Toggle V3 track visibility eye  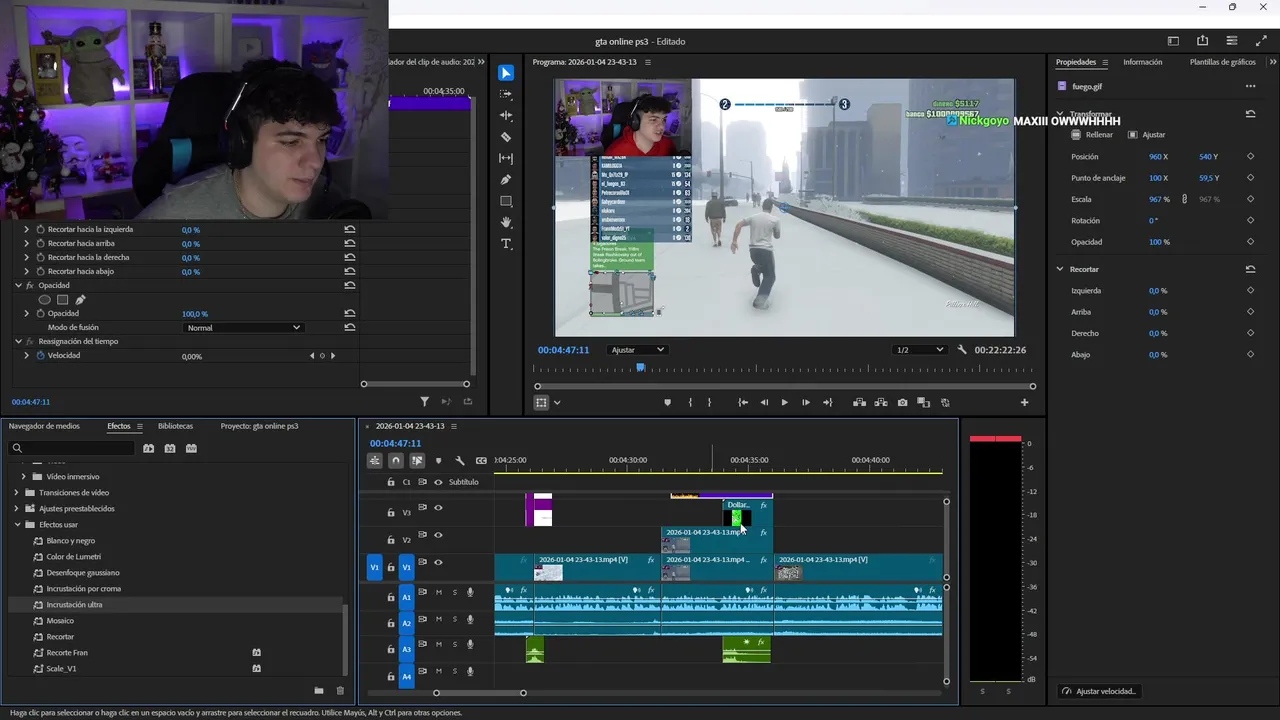point(438,508)
